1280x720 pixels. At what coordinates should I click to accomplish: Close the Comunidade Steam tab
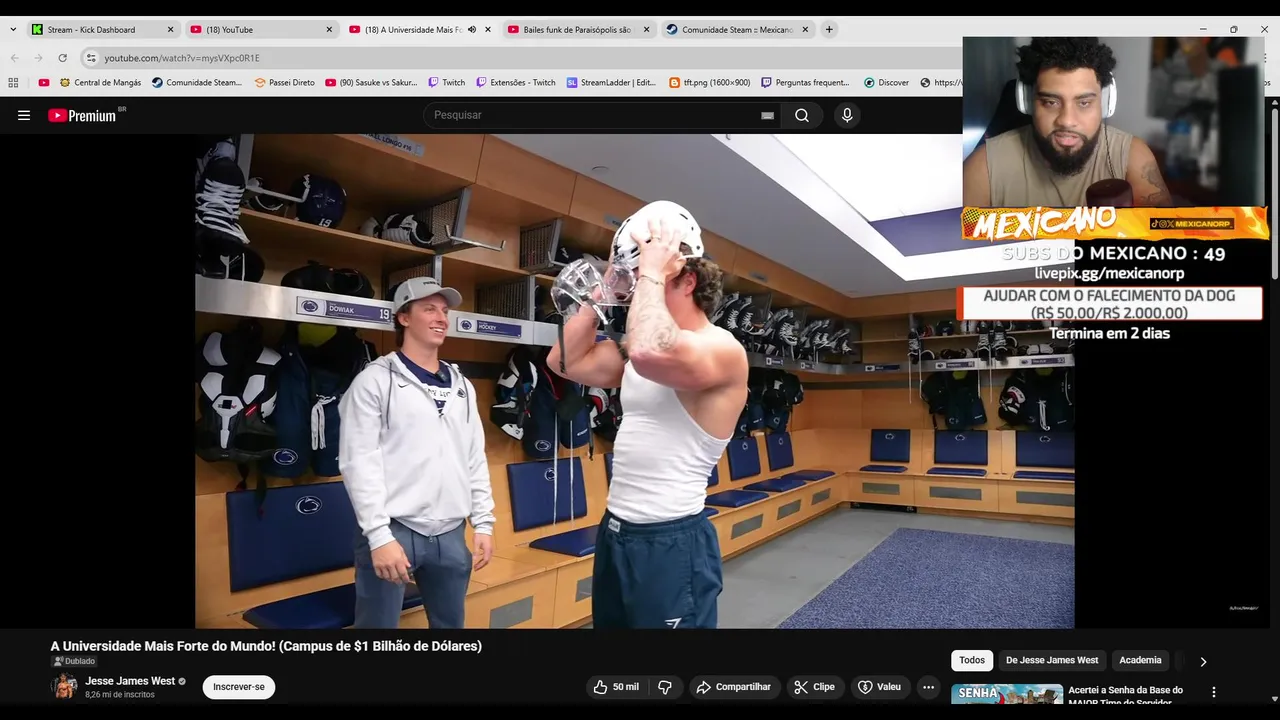click(x=805, y=29)
